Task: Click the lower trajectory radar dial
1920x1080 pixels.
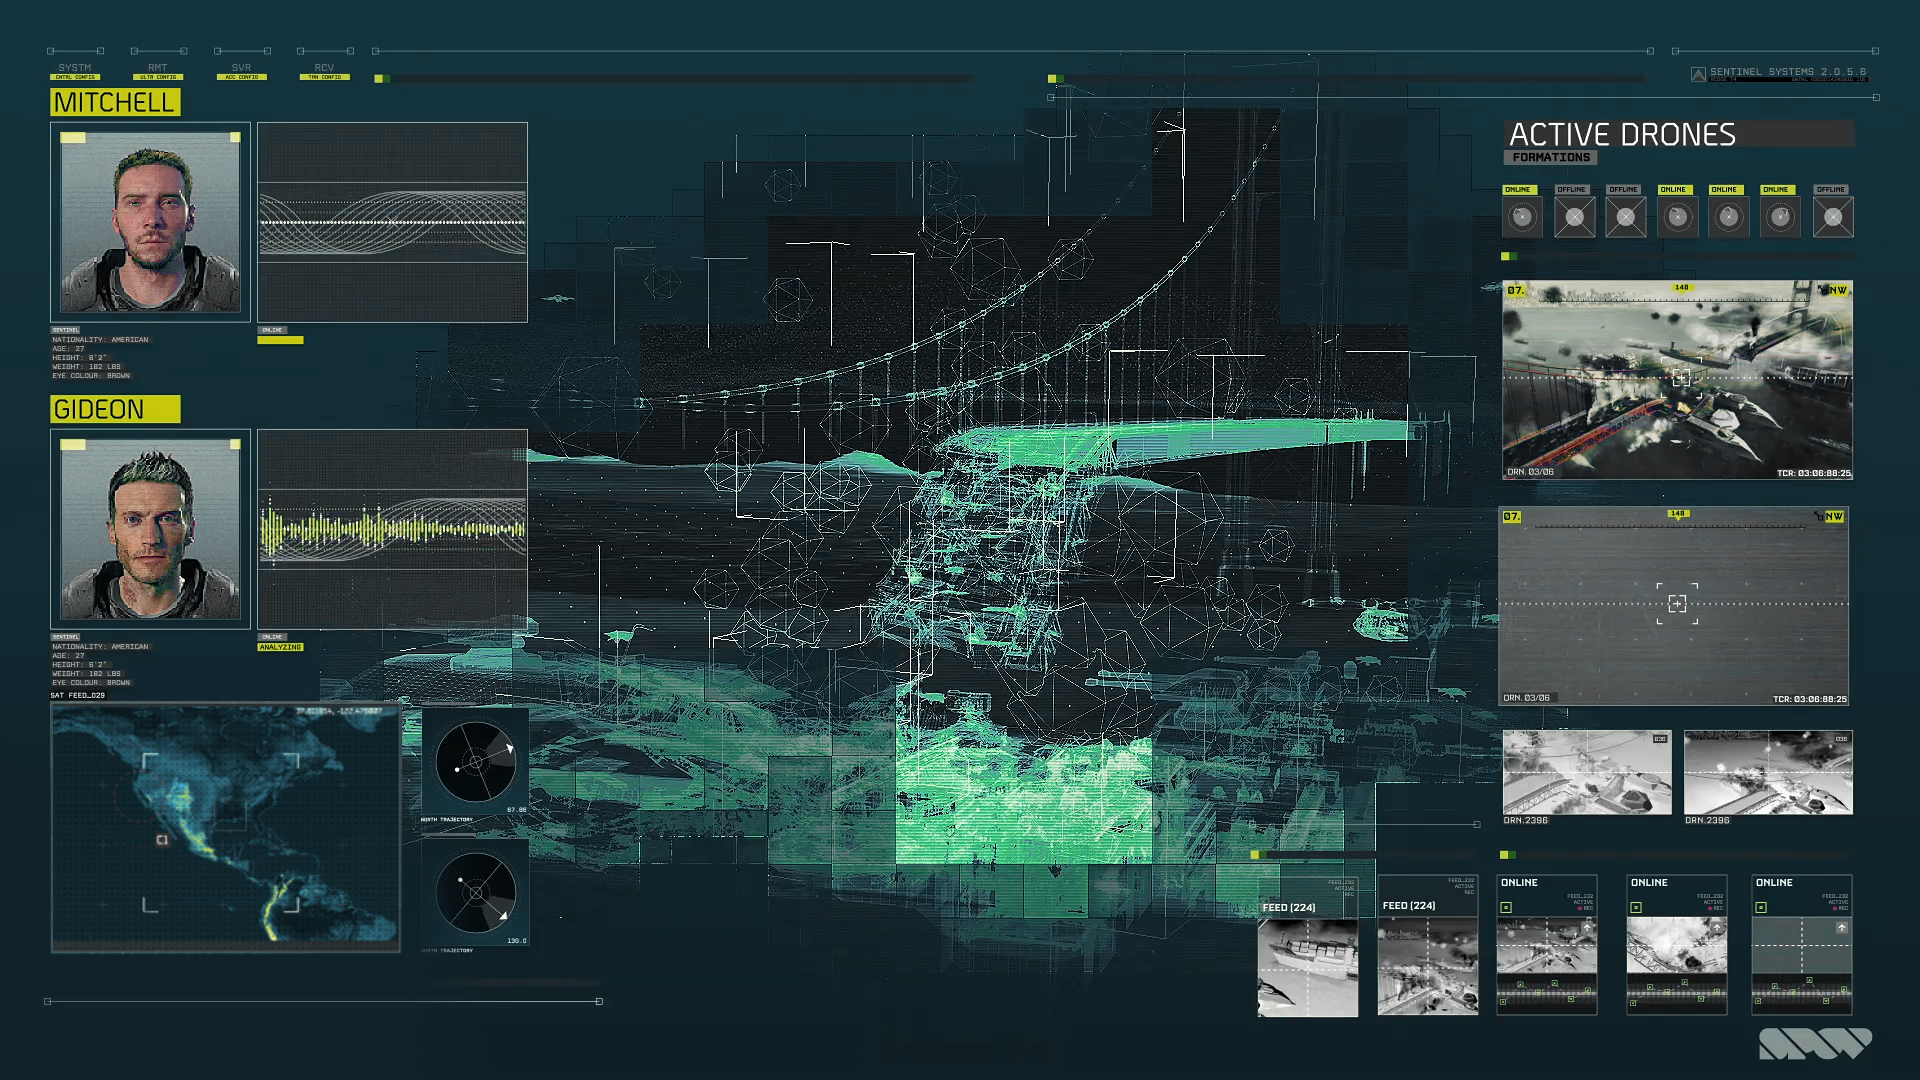Action: pyautogui.click(x=476, y=892)
